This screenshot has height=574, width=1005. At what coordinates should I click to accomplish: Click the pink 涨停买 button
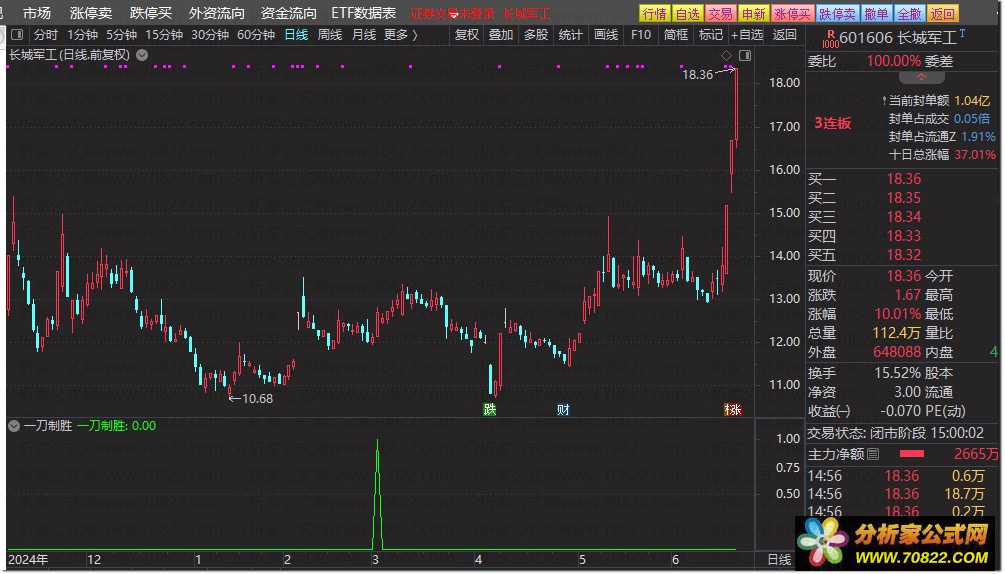[793, 13]
